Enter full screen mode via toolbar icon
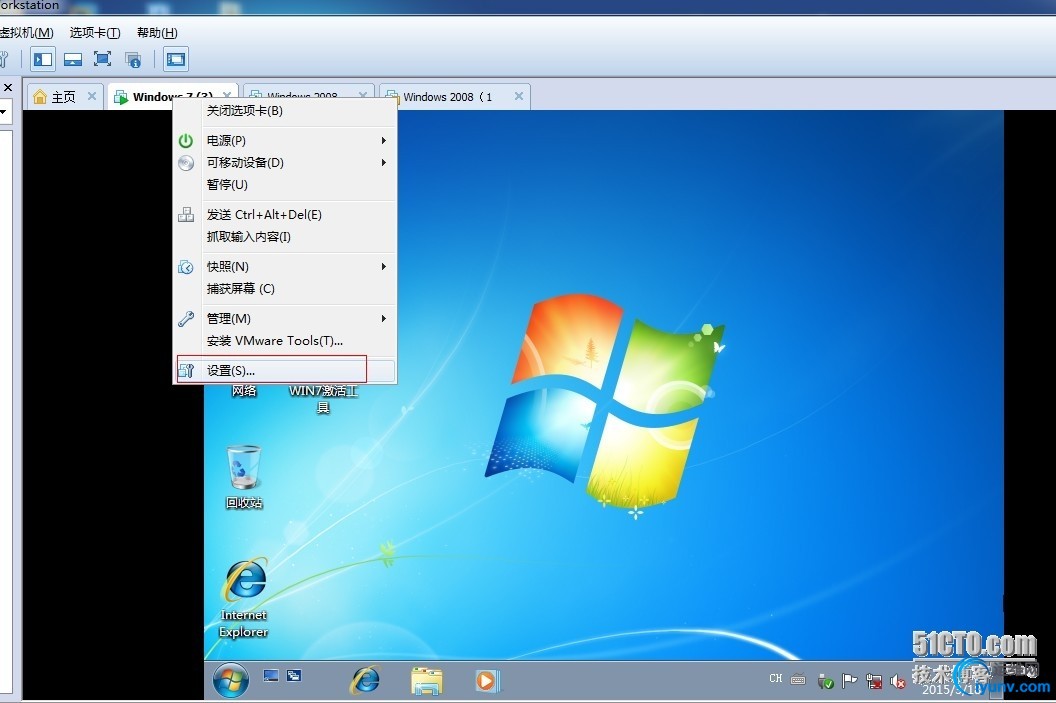Screen dimensions: 1056x703 click(102, 59)
